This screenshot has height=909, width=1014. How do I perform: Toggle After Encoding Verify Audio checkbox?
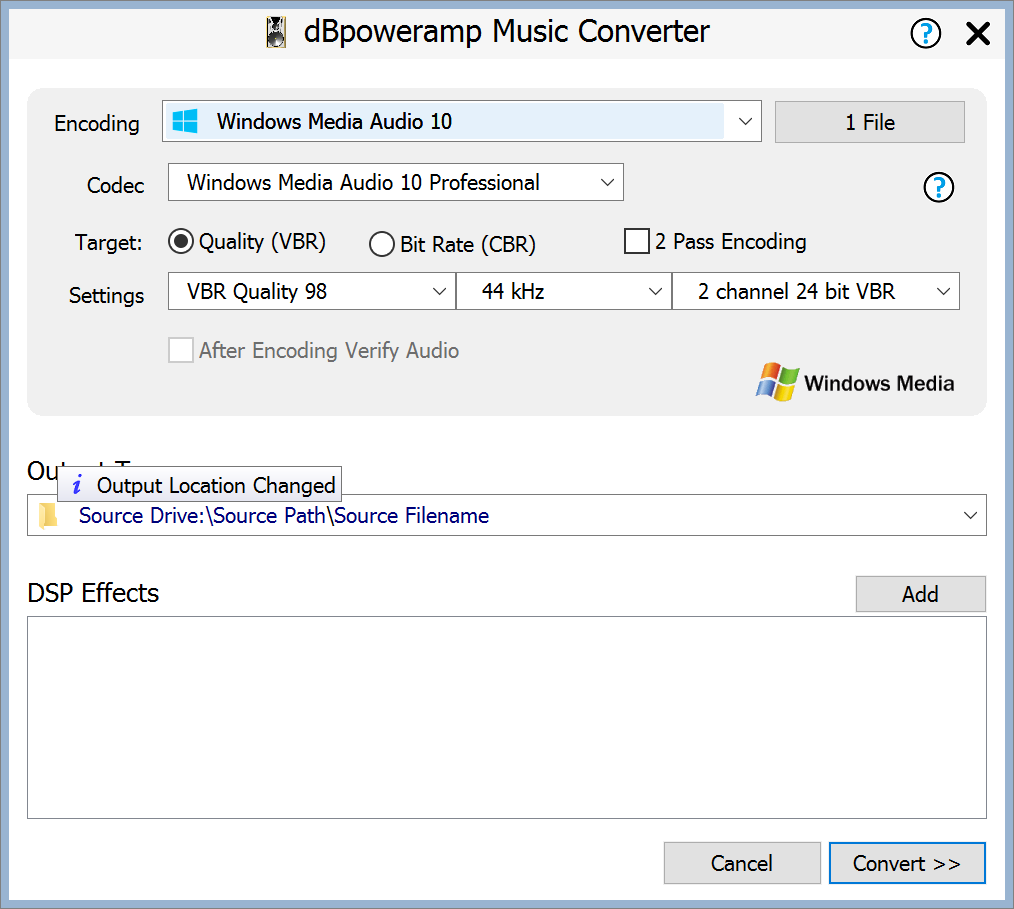[x=180, y=350]
